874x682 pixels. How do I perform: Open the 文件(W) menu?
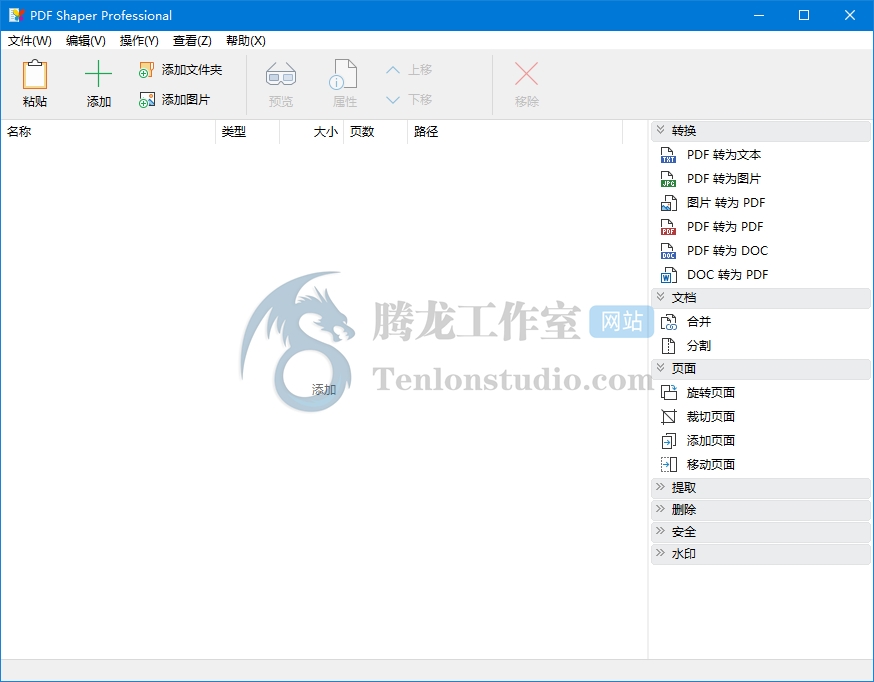tap(30, 41)
